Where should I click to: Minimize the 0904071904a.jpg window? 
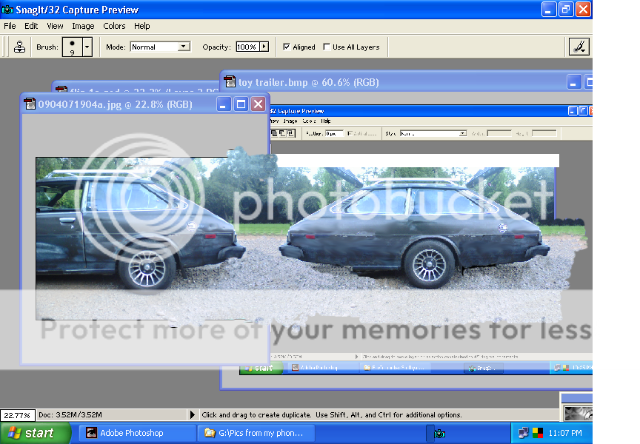point(223,104)
